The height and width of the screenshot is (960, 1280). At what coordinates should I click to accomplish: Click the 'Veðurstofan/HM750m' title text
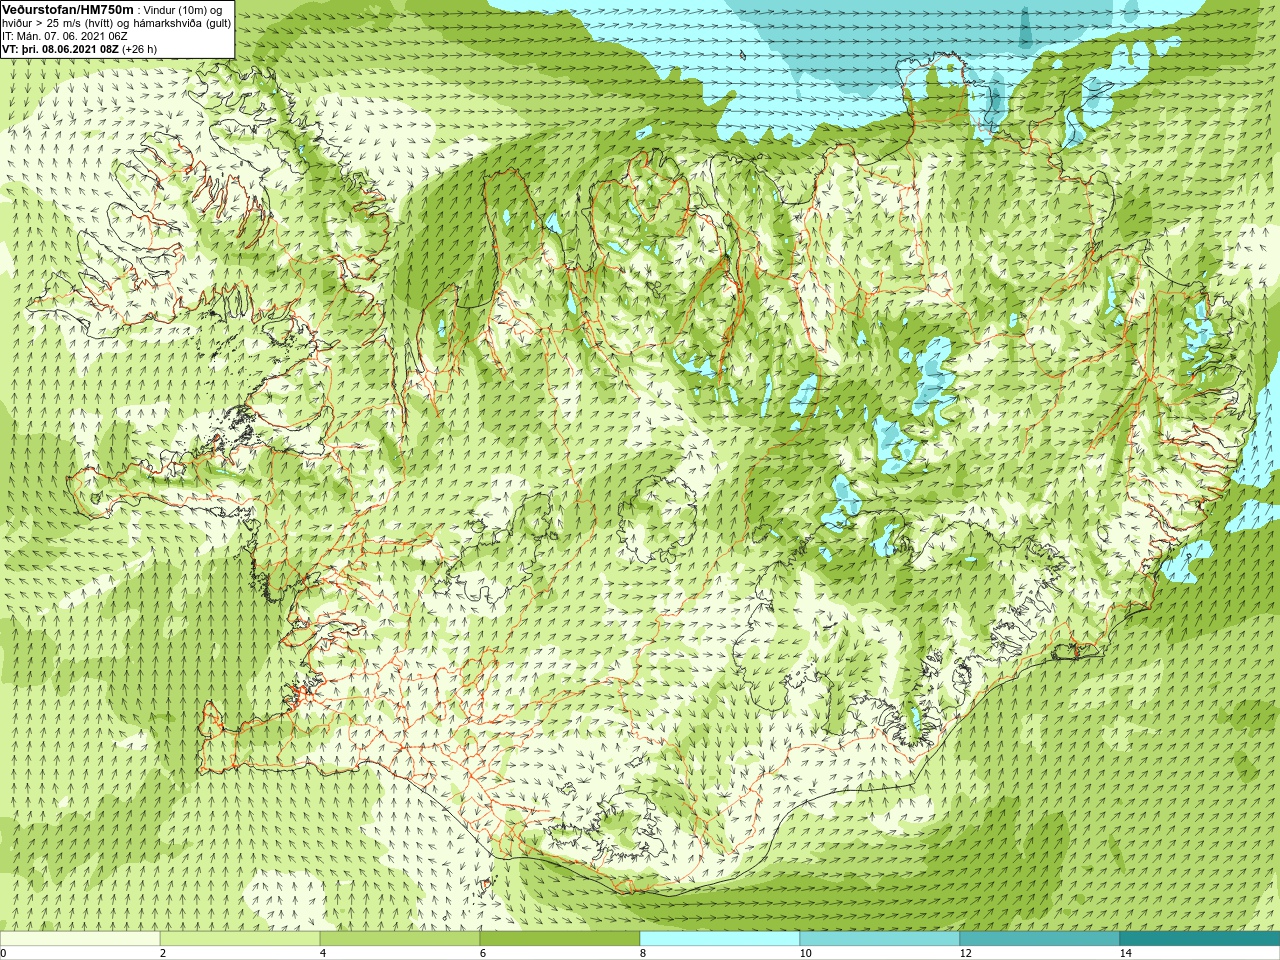(68, 9)
